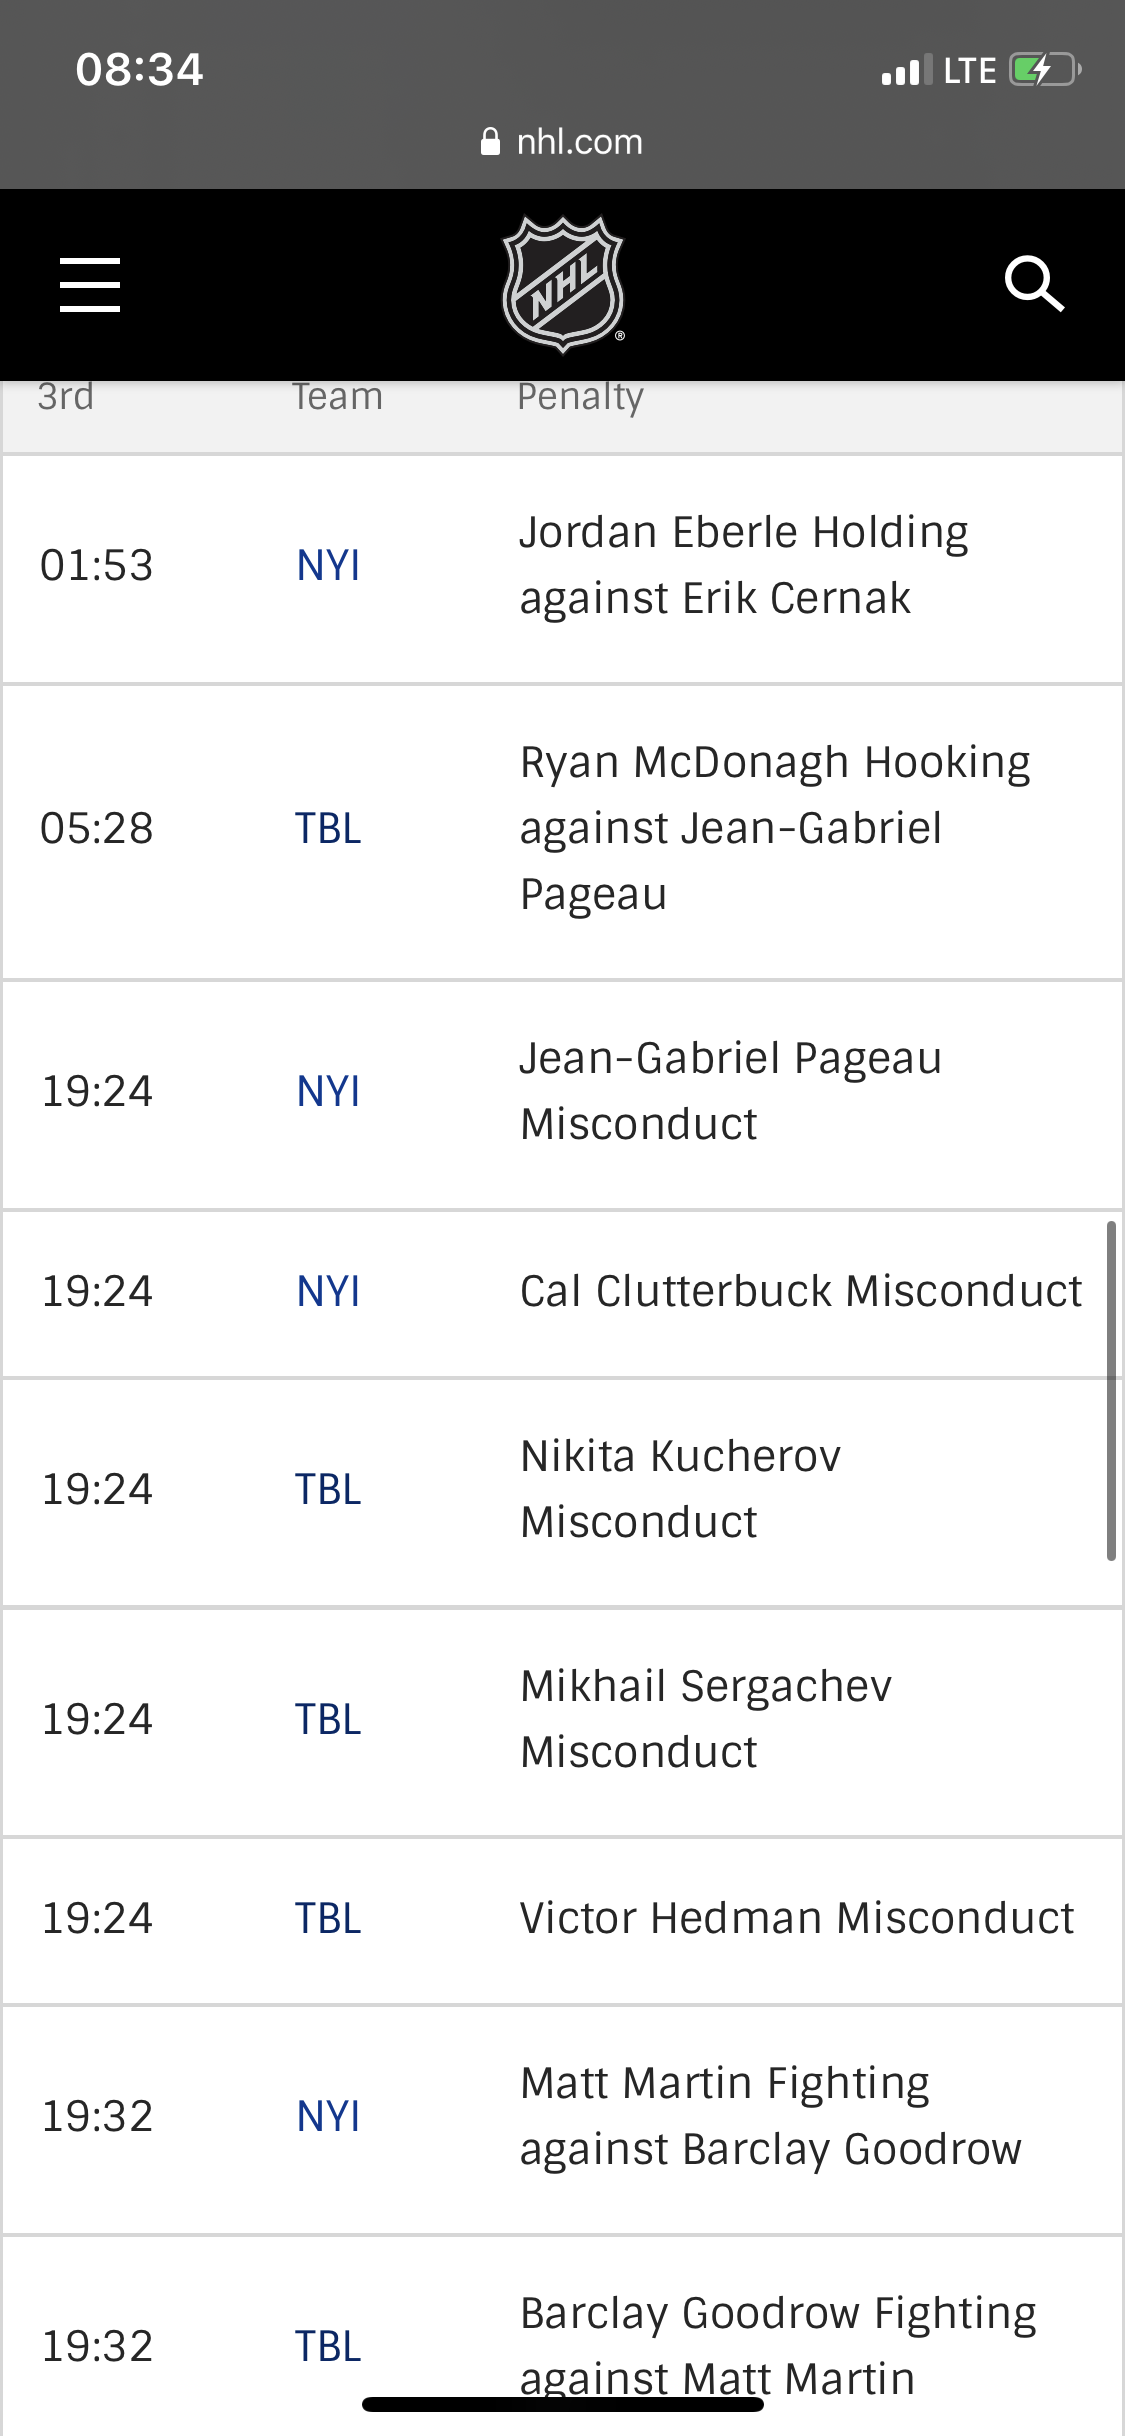Viewport: 1125px width, 2436px height.
Task: Click the TBL link at 05:28
Action: [x=328, y=829]
